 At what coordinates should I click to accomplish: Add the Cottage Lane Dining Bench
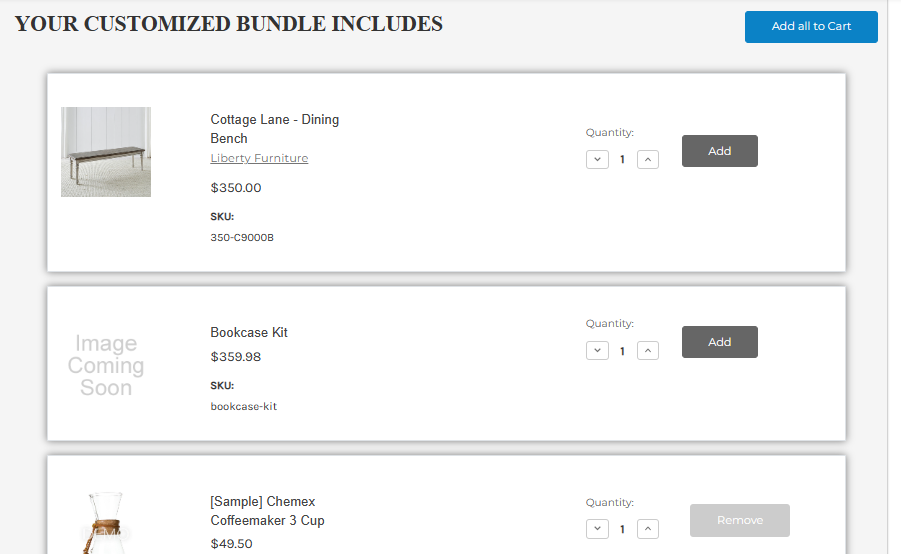pyautogui.click(x=719, y=151)
